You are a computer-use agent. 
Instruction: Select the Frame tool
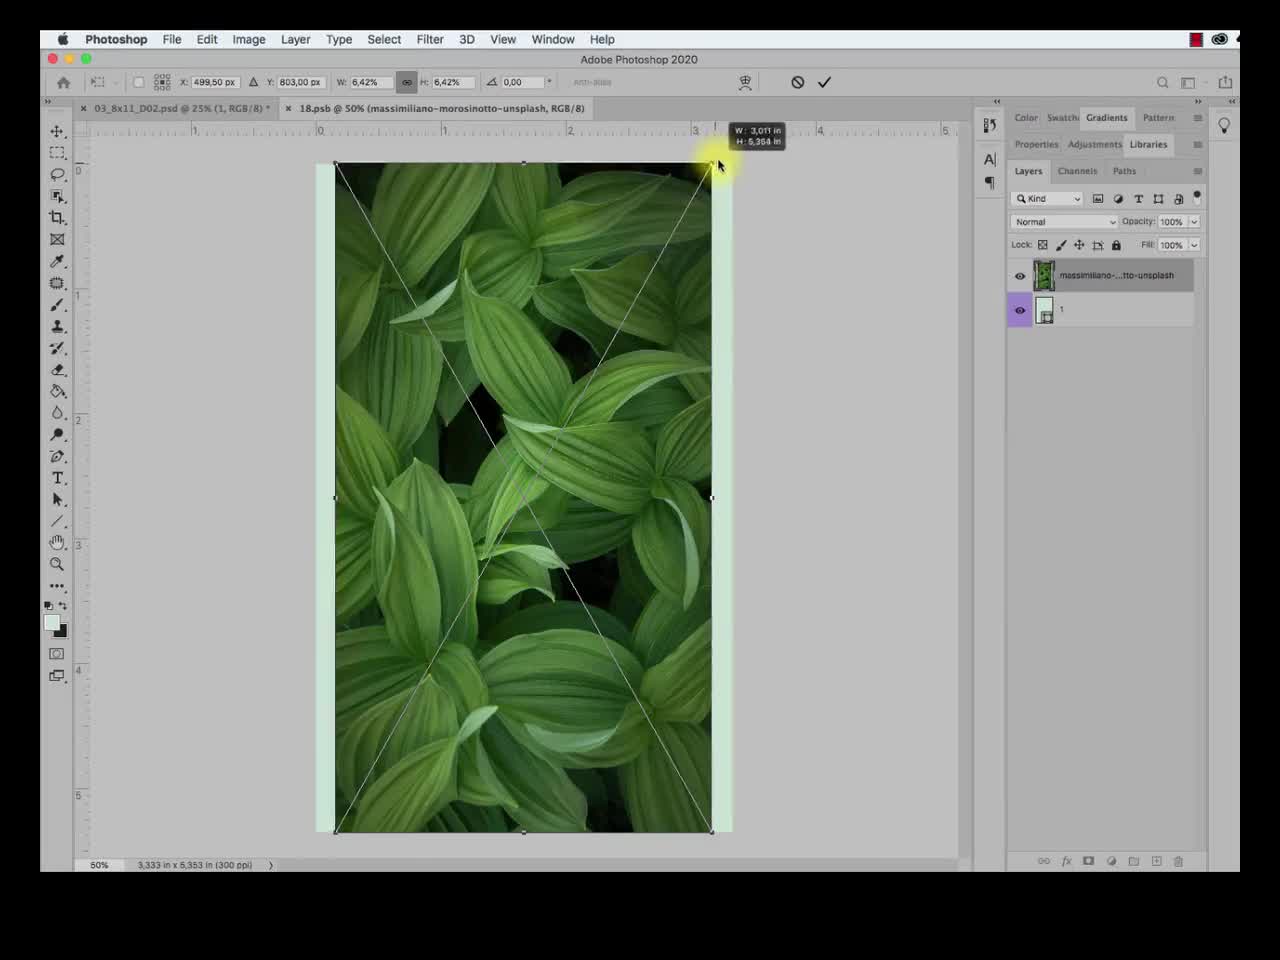[57, 240]
